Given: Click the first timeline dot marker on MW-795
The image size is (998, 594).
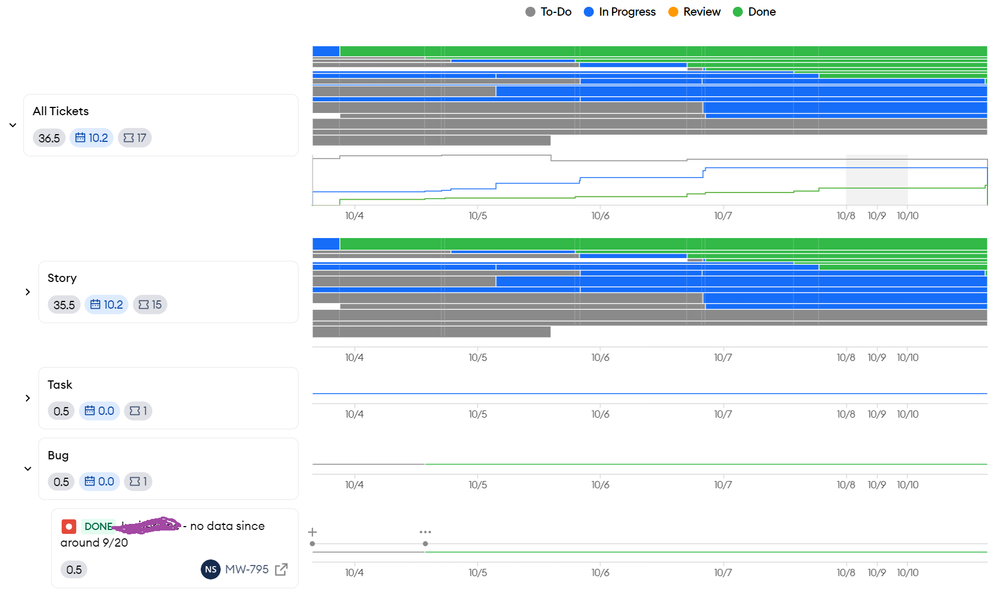Looking at the screenshot, I should [x=313, y=544].
